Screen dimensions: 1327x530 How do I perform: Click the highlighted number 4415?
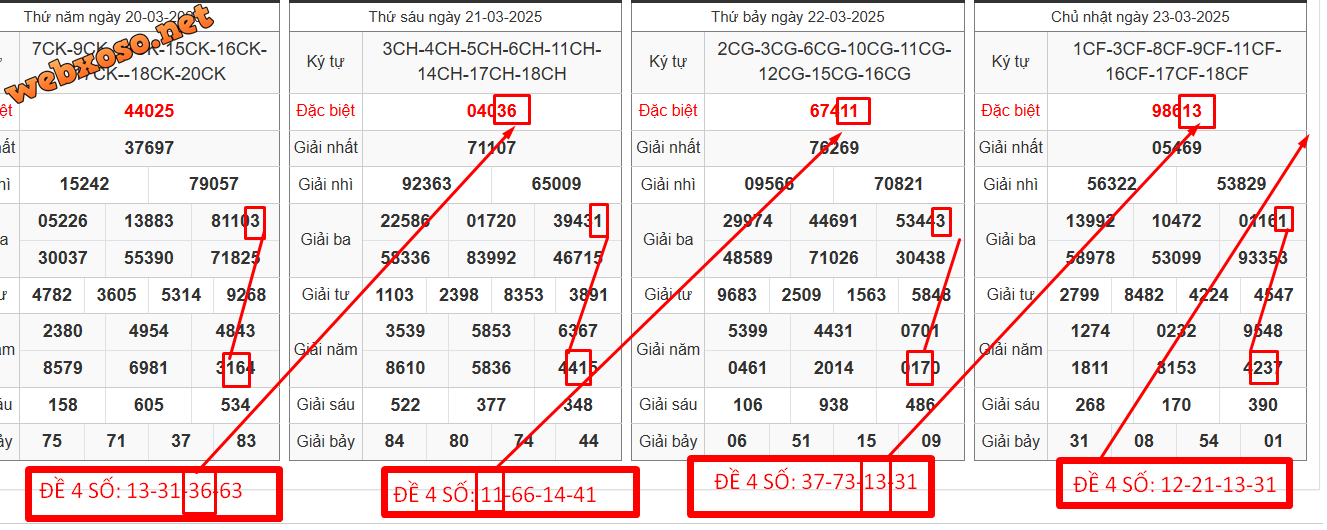pos(578,368)
